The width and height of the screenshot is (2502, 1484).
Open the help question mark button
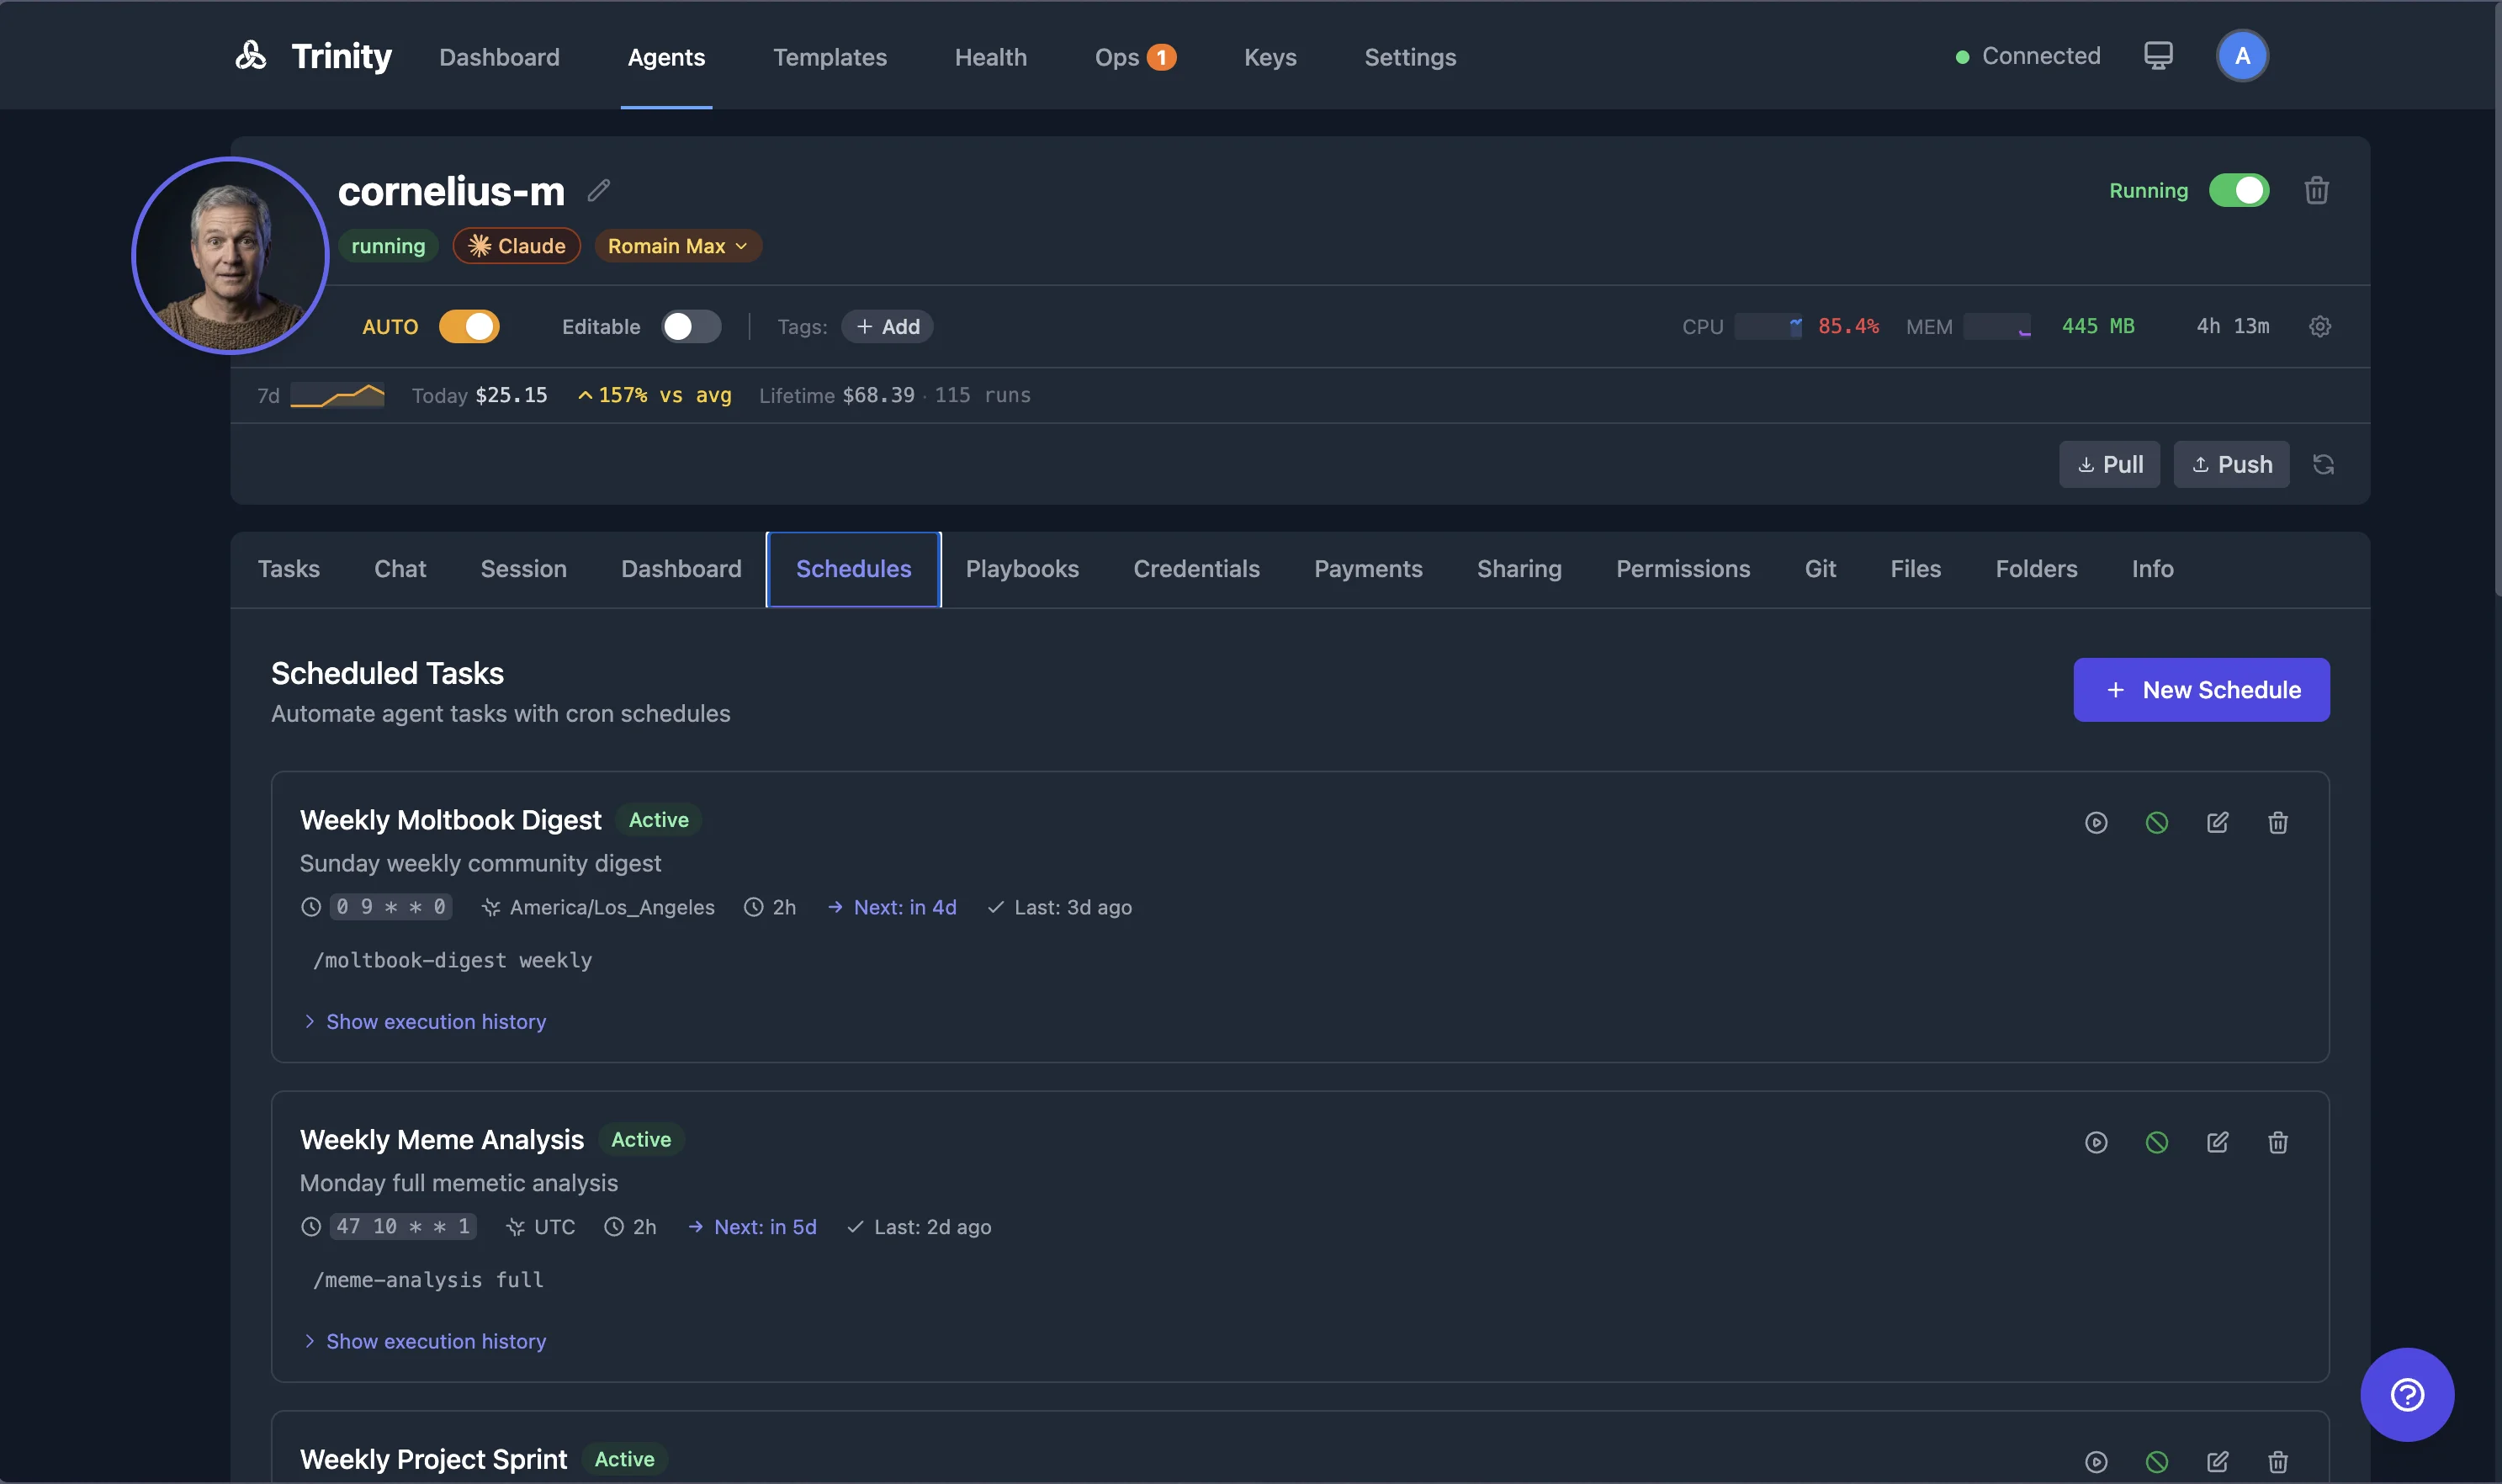(x=2407, y=1394)
